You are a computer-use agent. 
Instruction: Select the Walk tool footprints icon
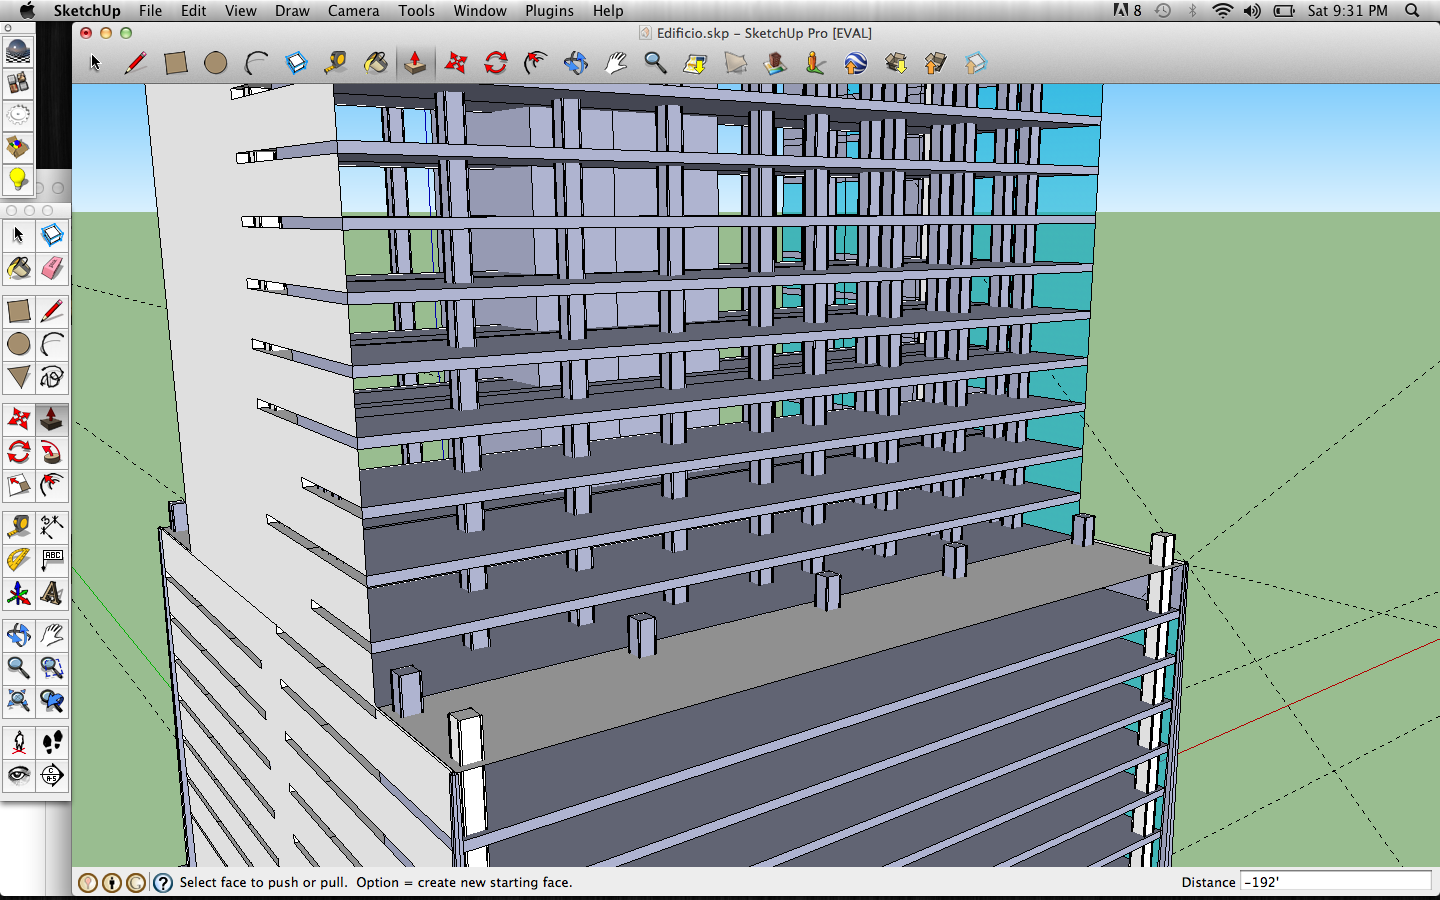(52, 742)
